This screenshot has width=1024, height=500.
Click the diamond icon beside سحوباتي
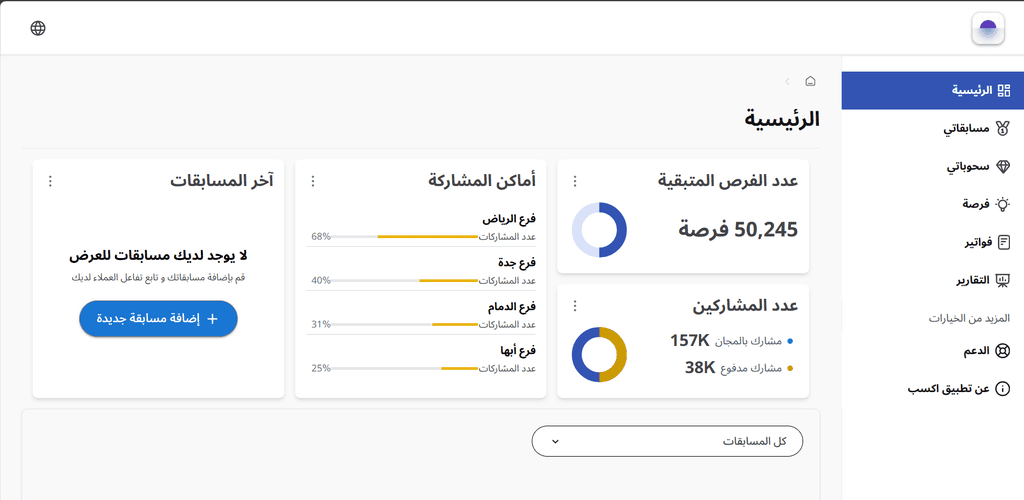[x=1004, y=166]
